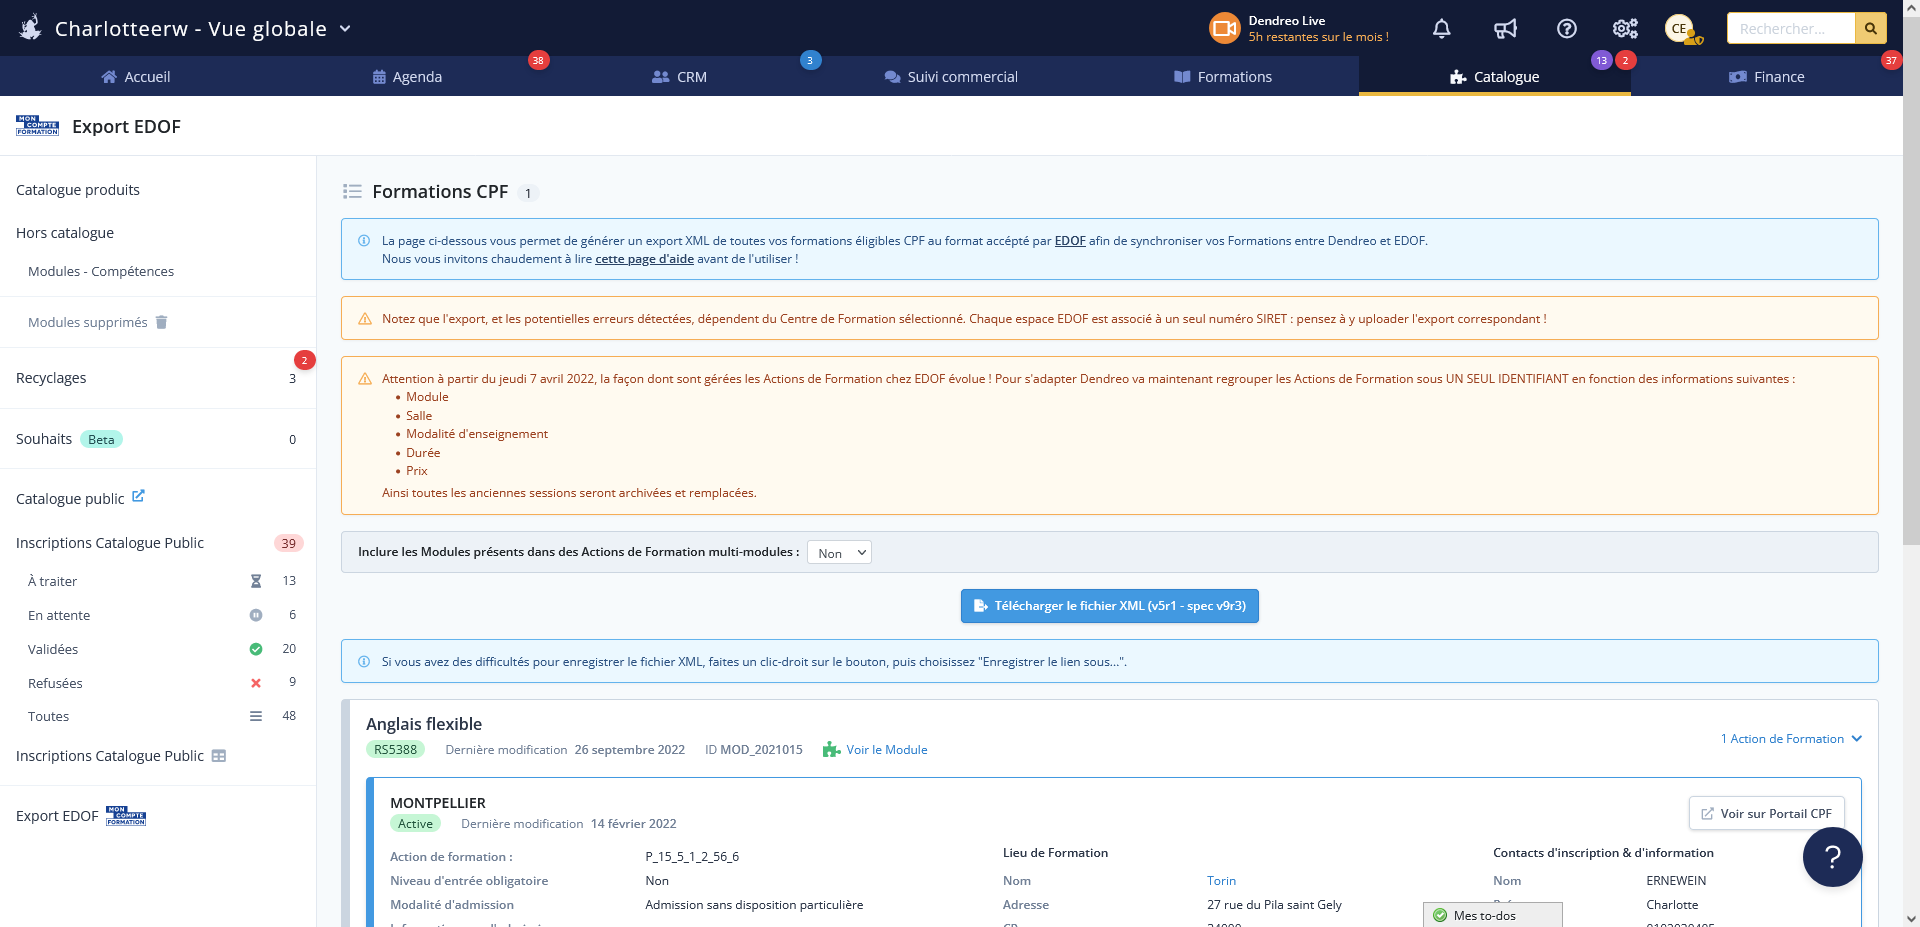This screenshot has height=927, width=1920.
Task: Open the floating question mark help bubble
Action: (1832, 856)
